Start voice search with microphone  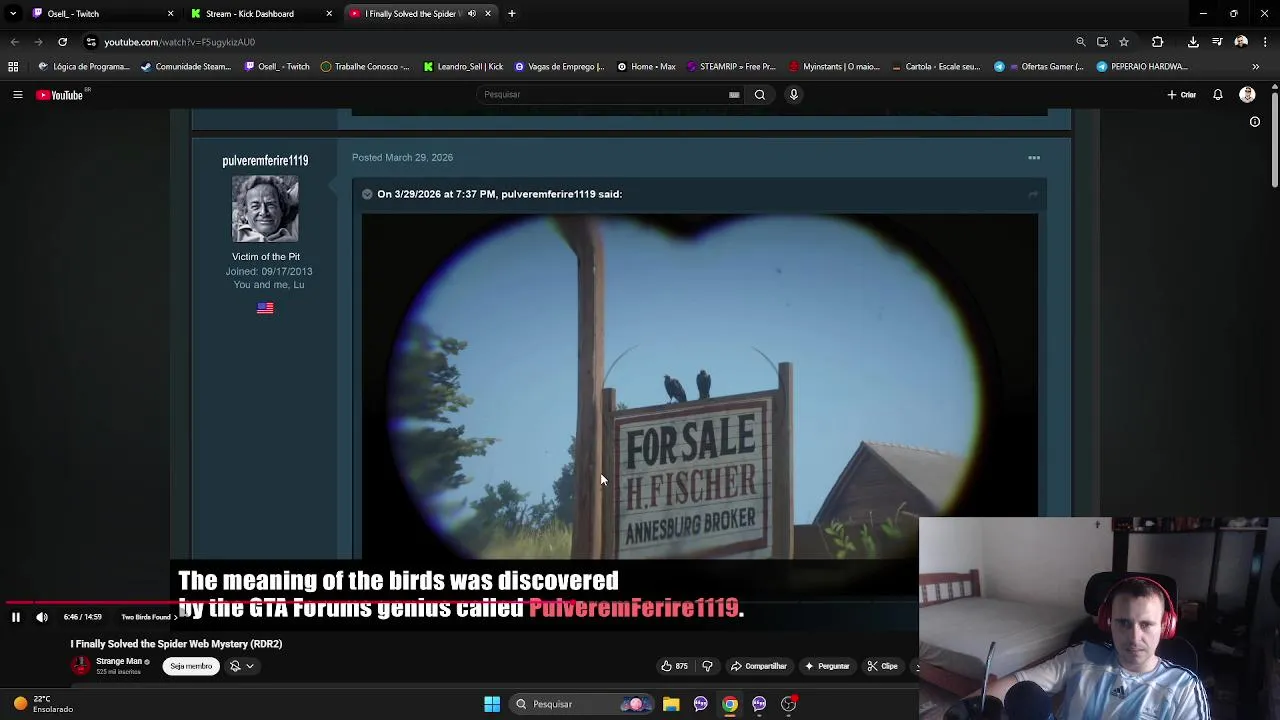pos(794,95)
